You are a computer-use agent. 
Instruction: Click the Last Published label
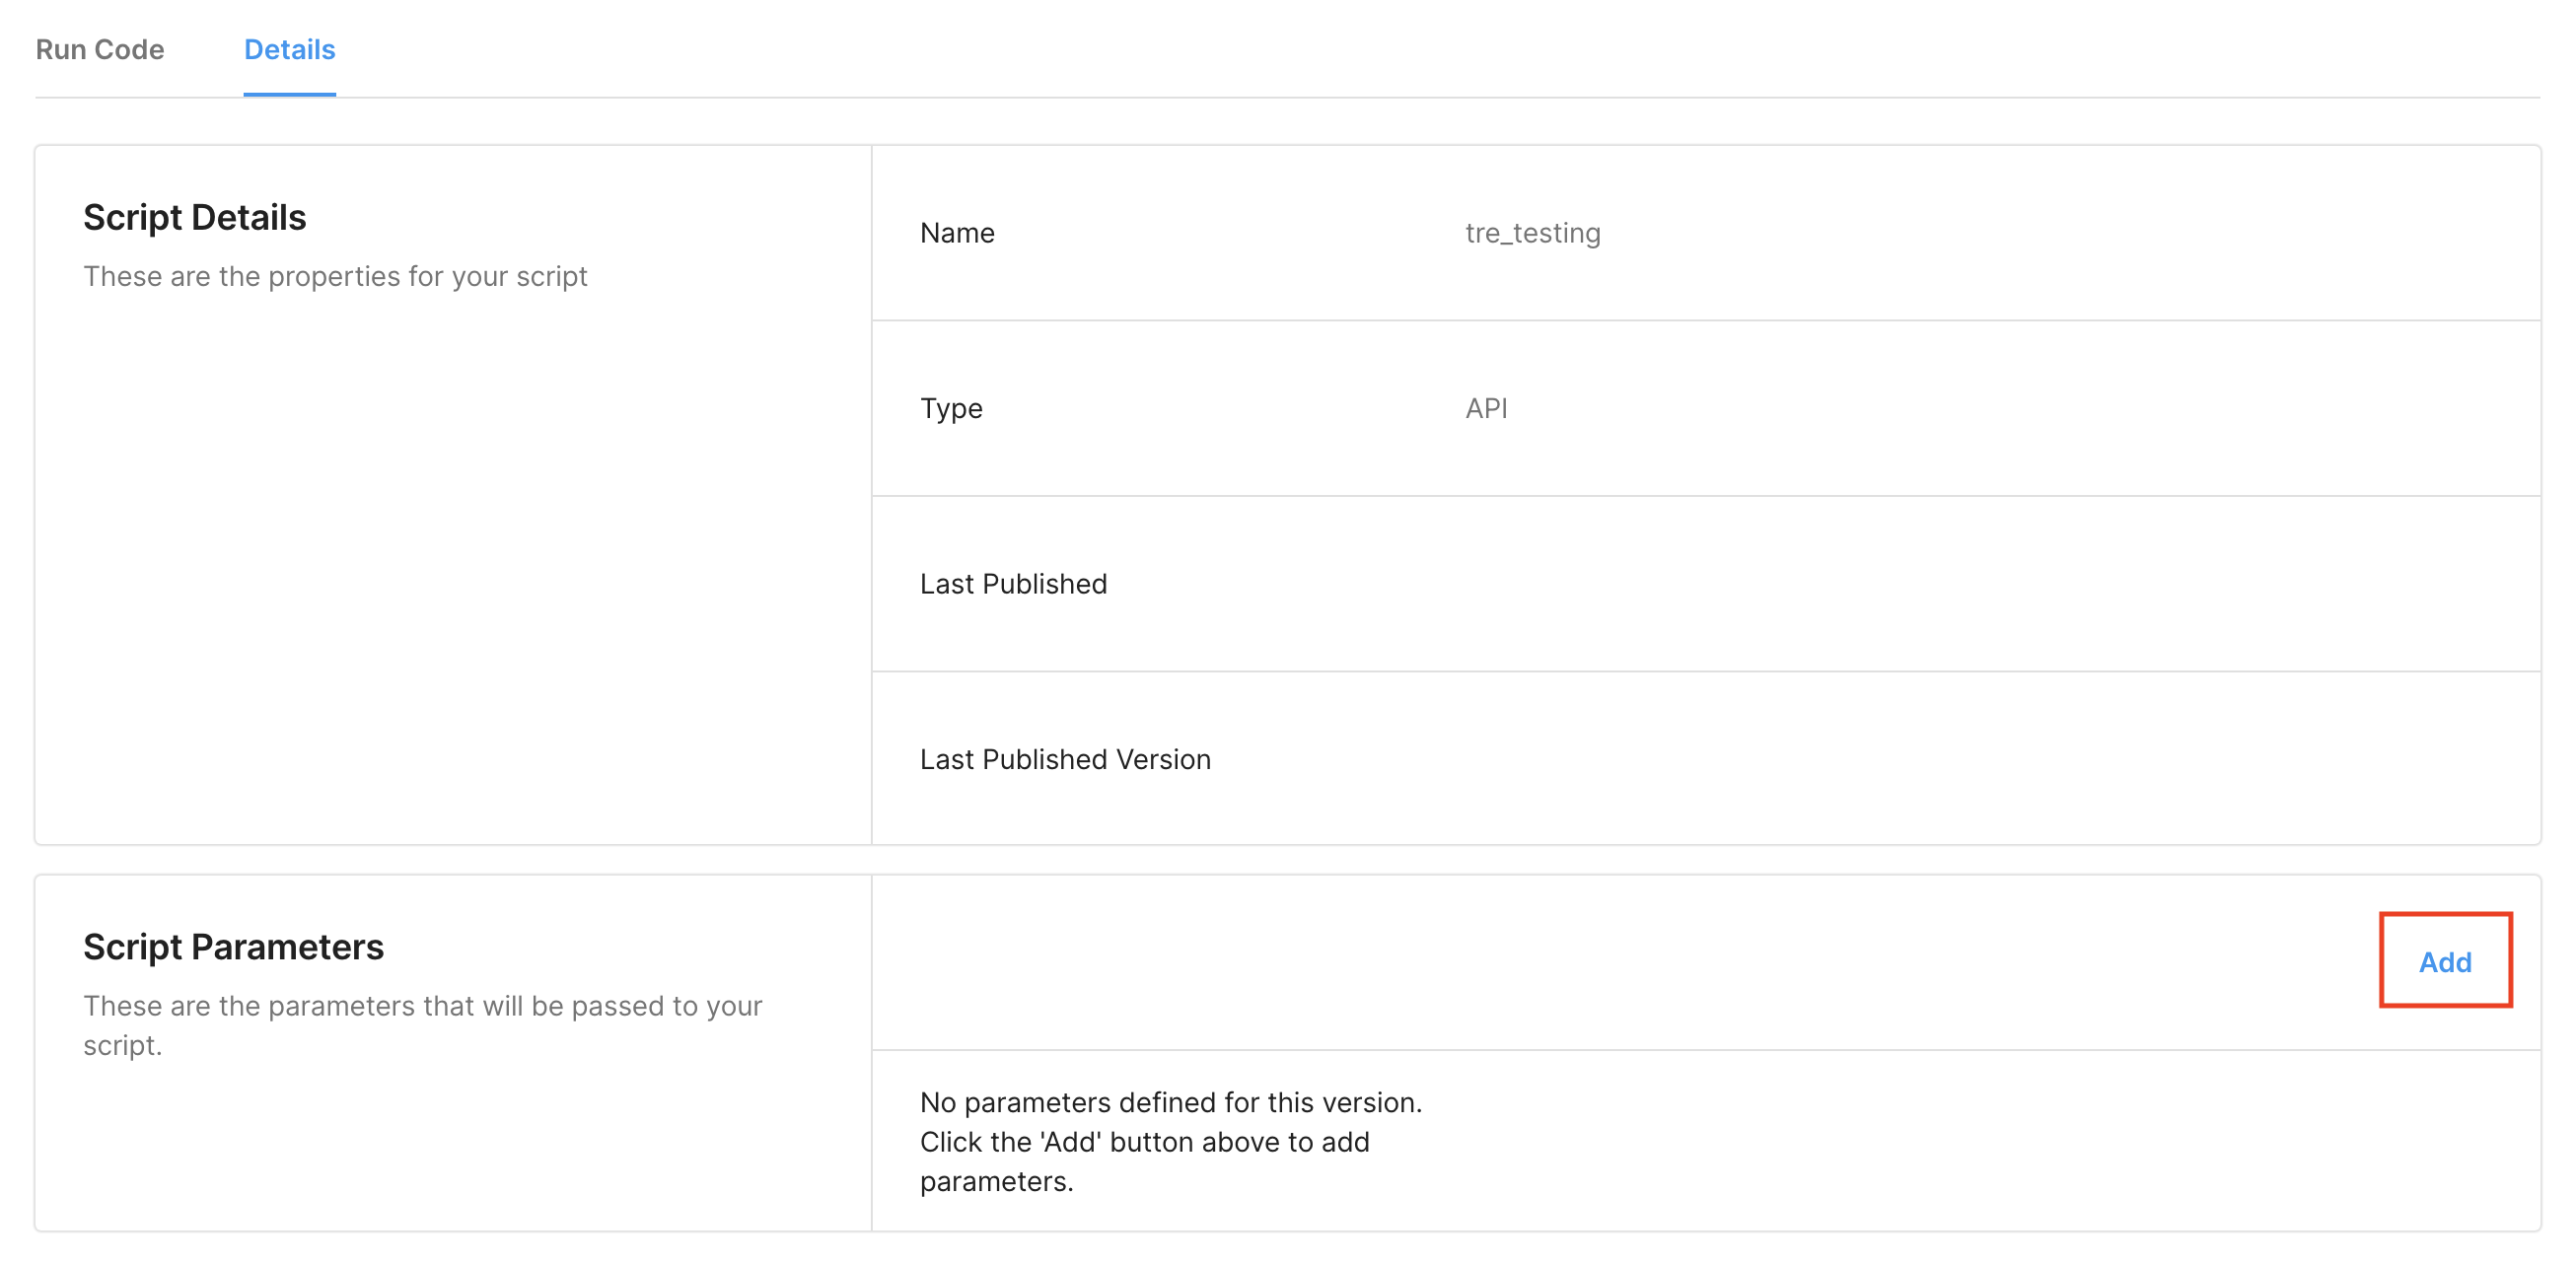tap(1013, 584)
